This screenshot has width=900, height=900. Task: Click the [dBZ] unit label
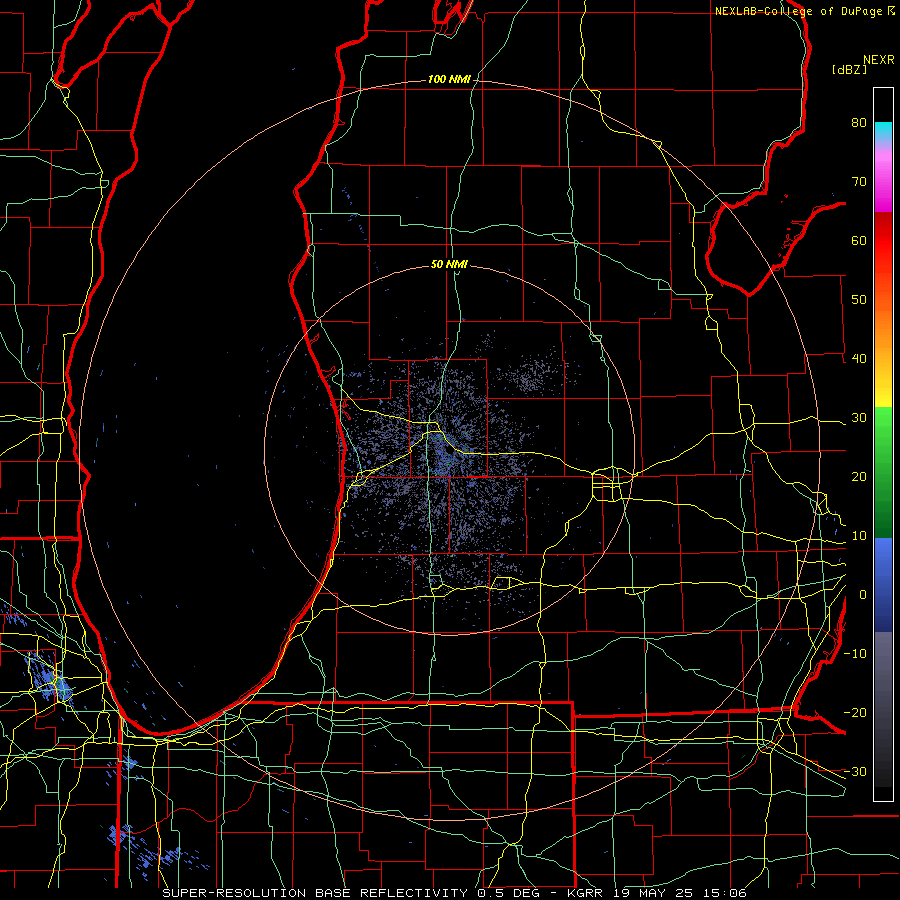849,70
